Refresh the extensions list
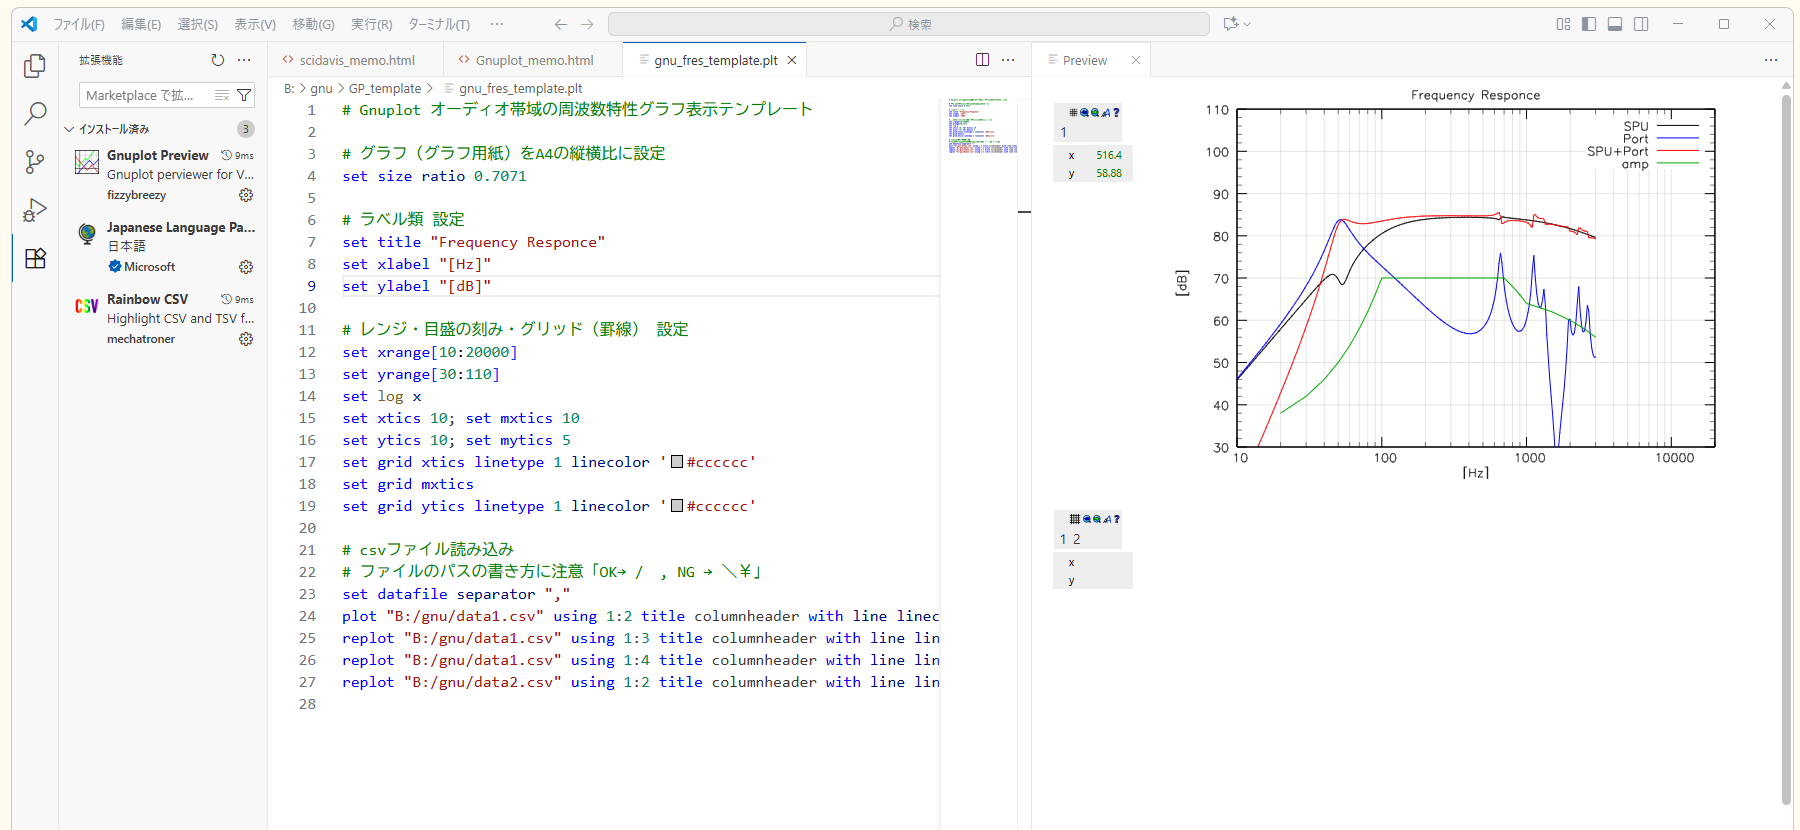This screenshot has width=1800, height=830. (218, 60)
